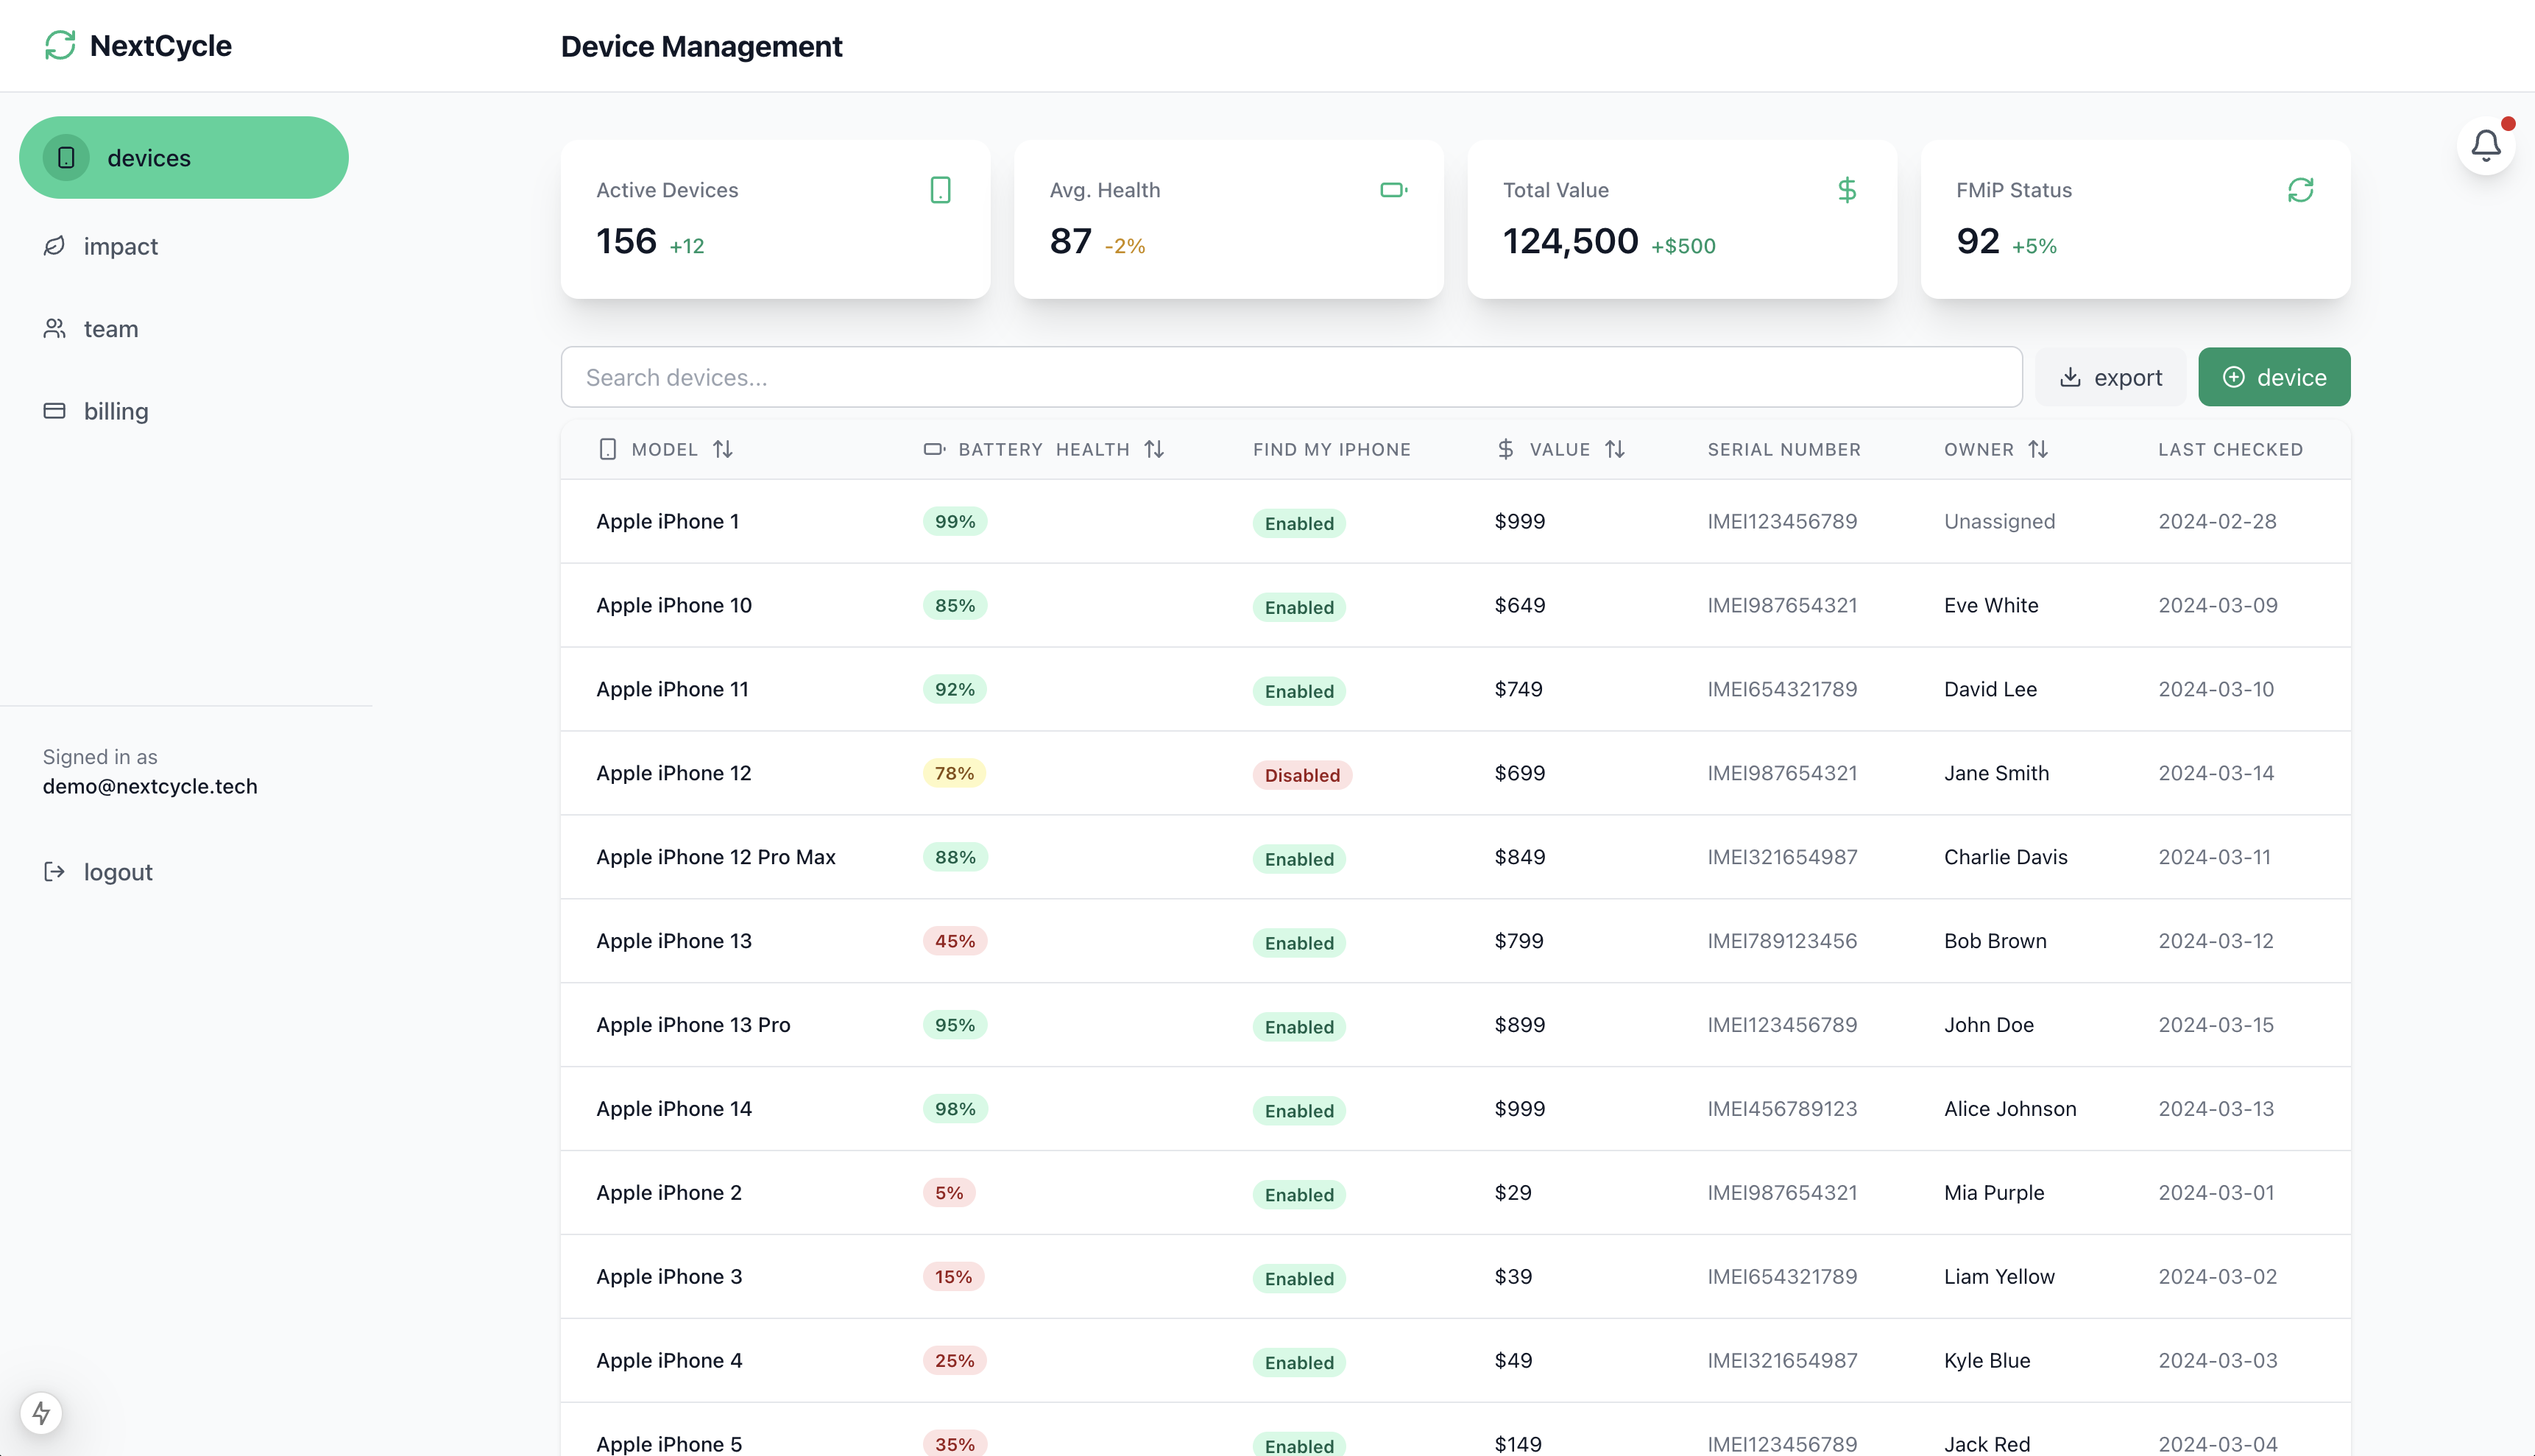Screen dimensions: 2535x1456
Task: Click last checked date 2024-03-15
Action: tap(2216, 1025)
